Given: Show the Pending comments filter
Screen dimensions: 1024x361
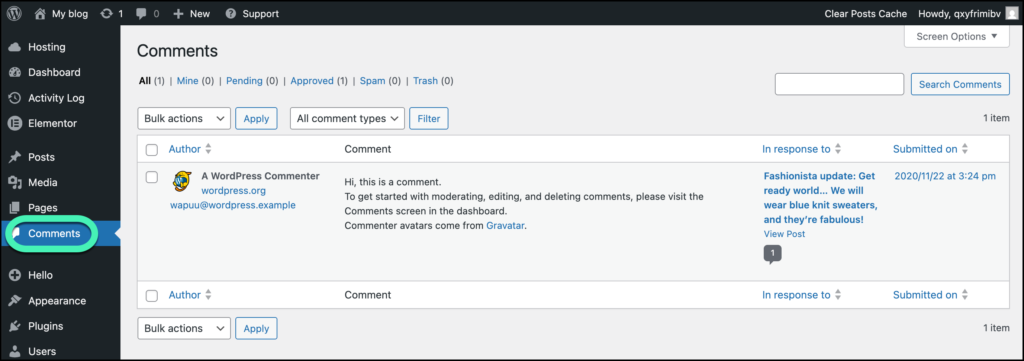Looking at the screenshot, I should pyautogui.click(x=244, y=81).
